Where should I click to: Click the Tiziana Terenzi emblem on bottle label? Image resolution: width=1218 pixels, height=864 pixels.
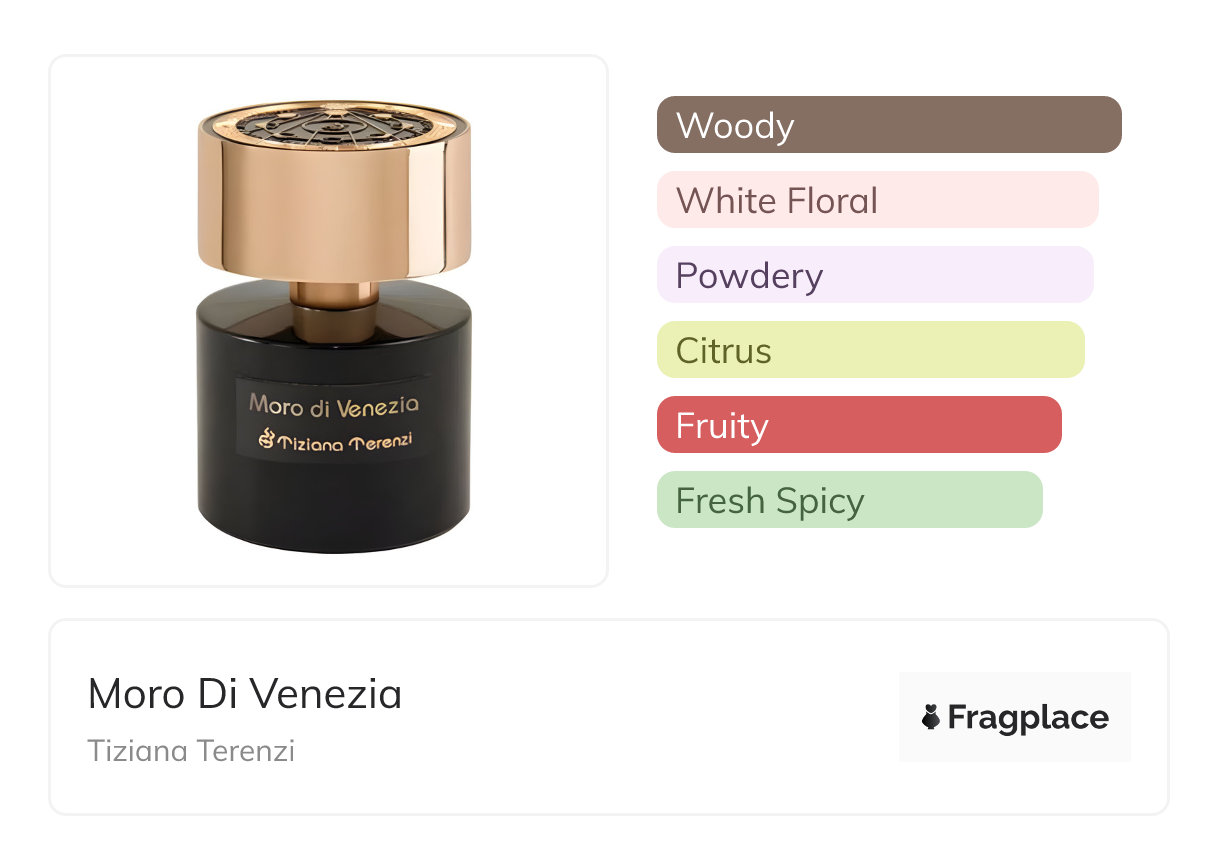pyautogui.click(x=266, y=439)
